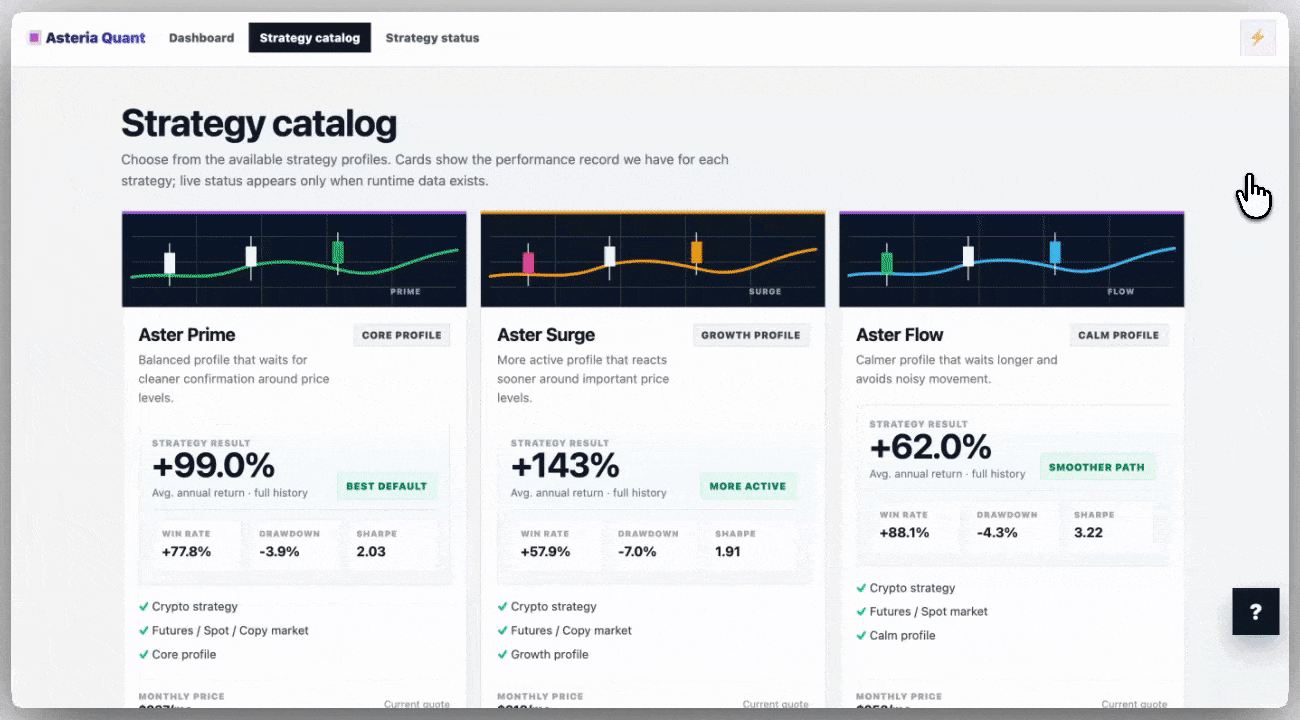This screenshot has height=720, width=1300.
Task: Click the pink candlestick in Aster Surge chart
Action: [x=528, y=263]
